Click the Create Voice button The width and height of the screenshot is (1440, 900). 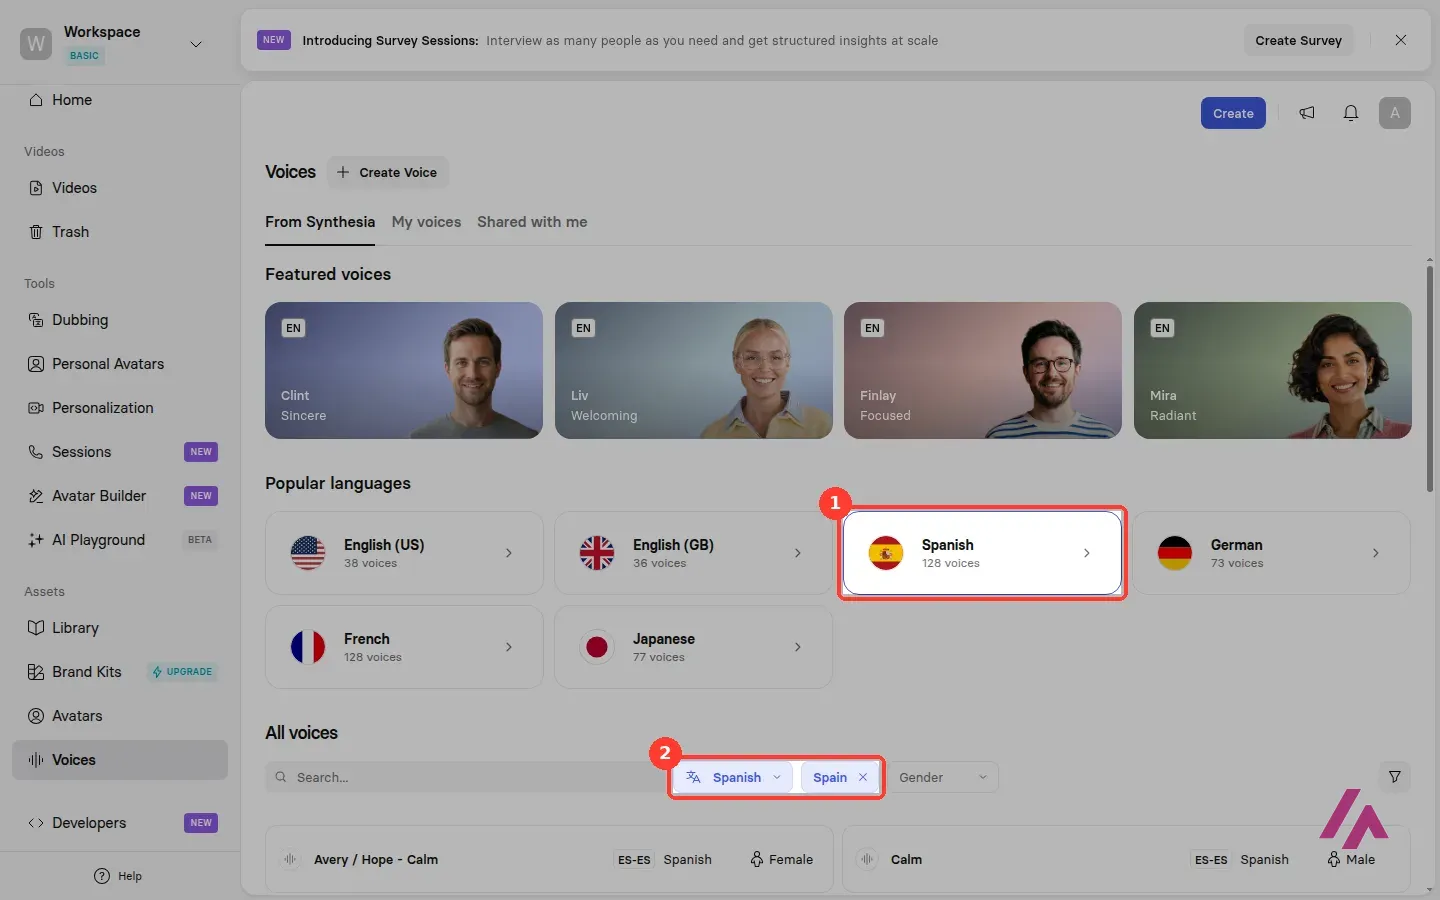387,172
